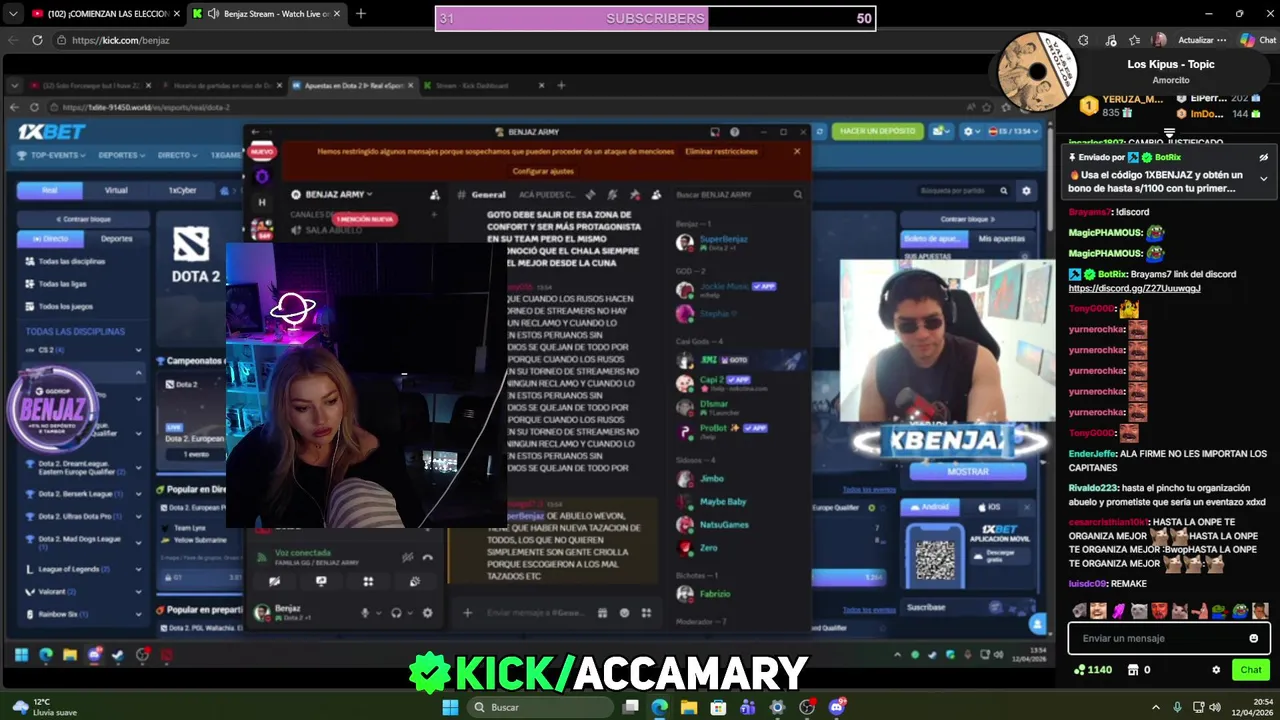This screenshot has height=720, width=1280.
Task: Hide the pinned BotRix message with eye icon
Action: tap(1263, 158)
